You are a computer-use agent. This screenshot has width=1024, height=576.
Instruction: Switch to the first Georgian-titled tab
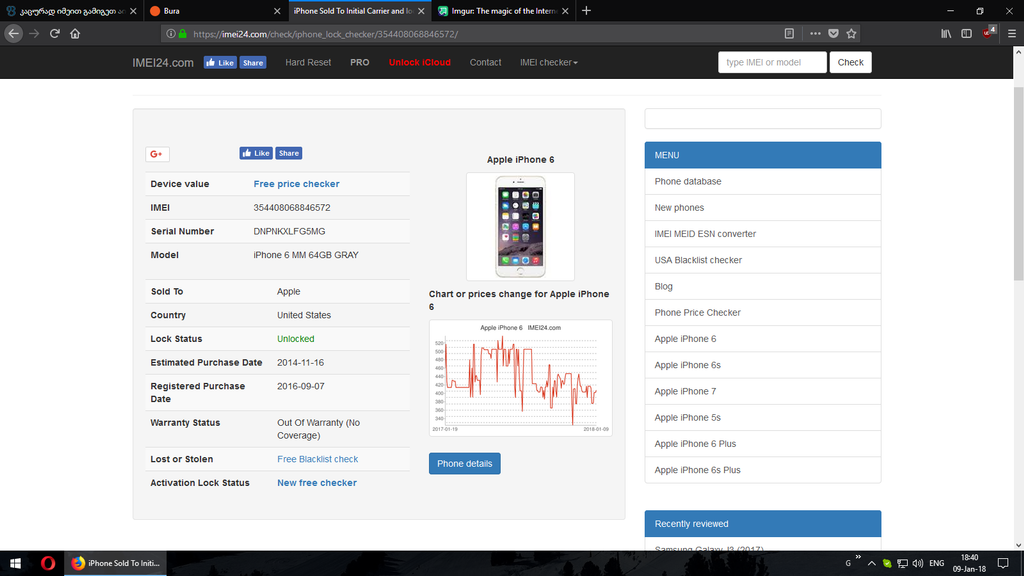pyautogui.click(x=72, y=11)
